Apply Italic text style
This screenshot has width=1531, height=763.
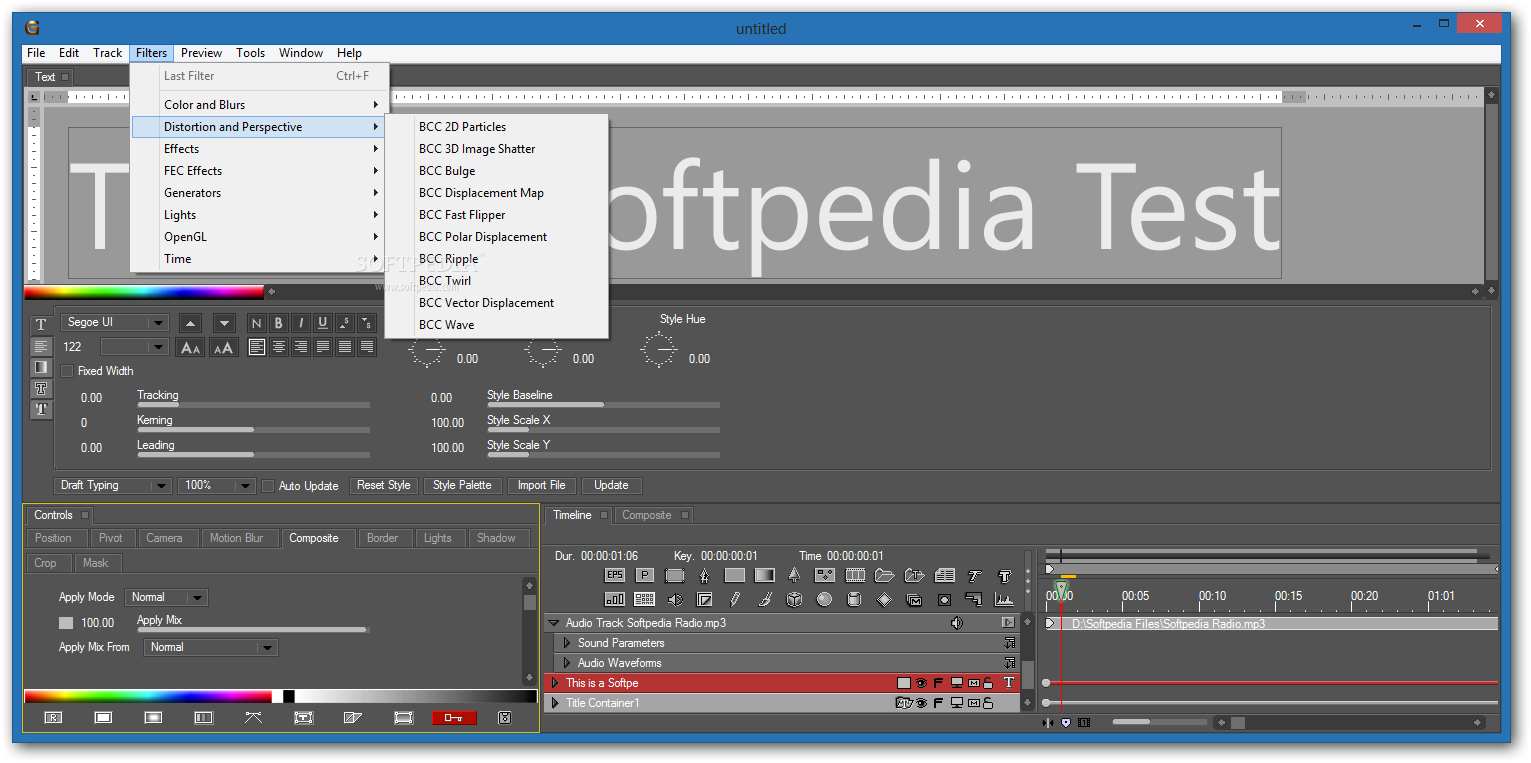click(x=301, y=322)
